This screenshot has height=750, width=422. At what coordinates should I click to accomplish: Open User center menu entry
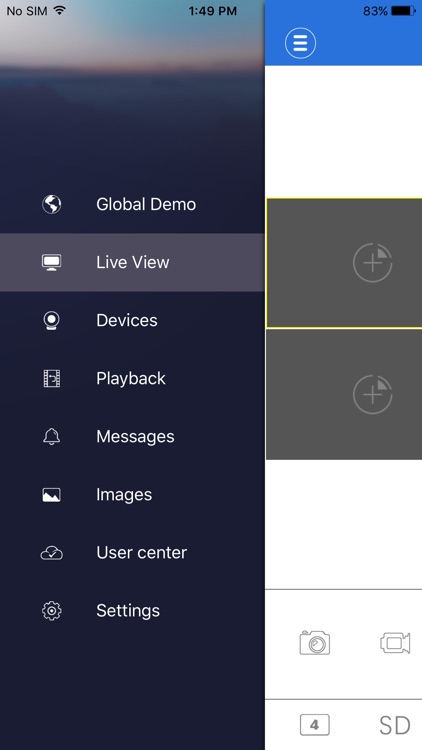[132, 553]
